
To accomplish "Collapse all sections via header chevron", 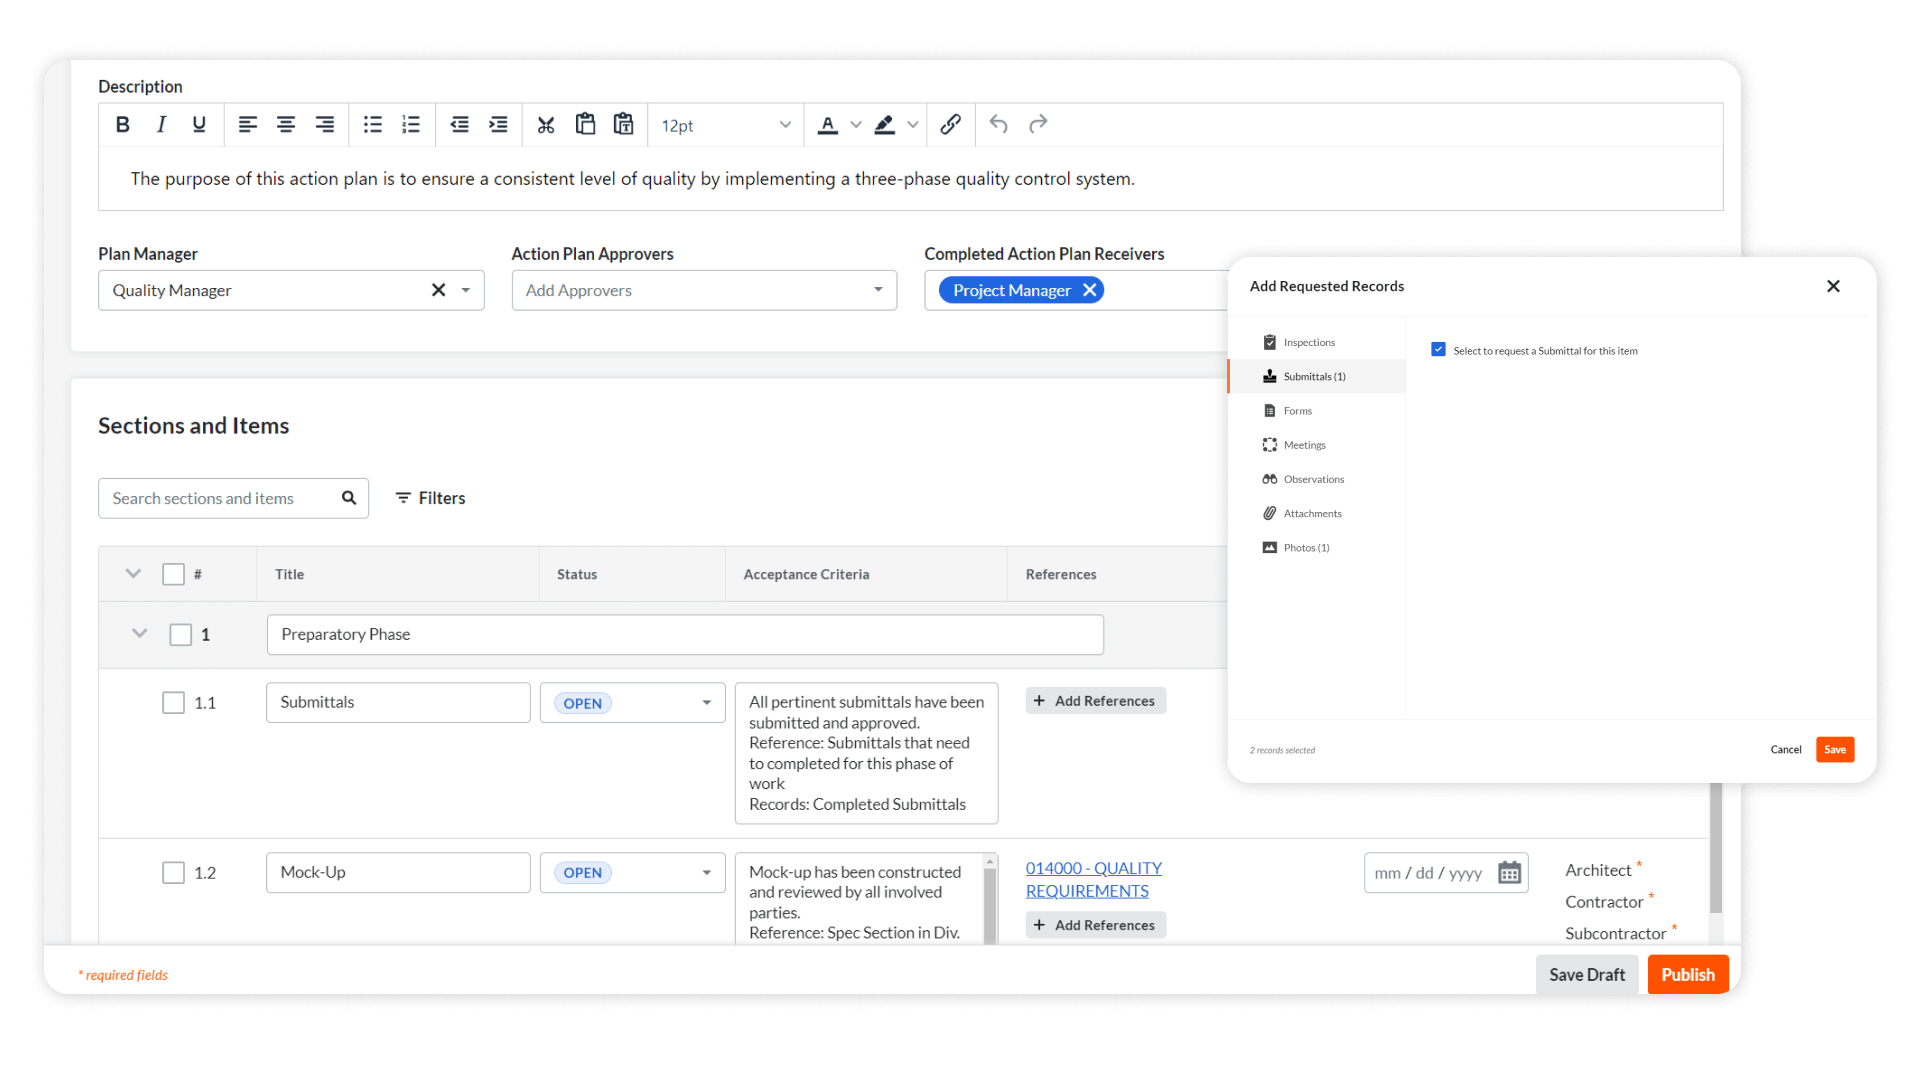I will click(133, 573).
